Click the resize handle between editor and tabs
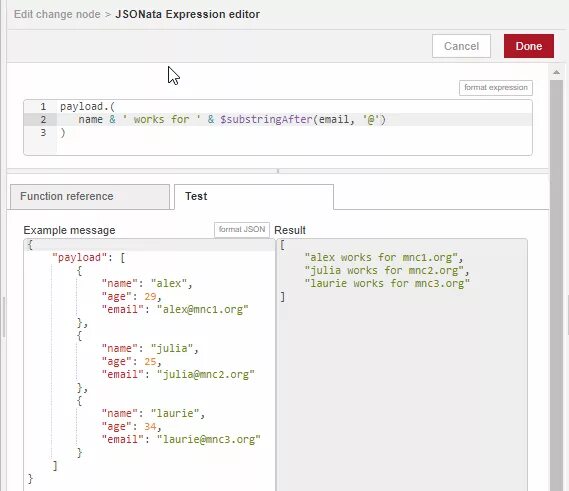 [278, 171]
